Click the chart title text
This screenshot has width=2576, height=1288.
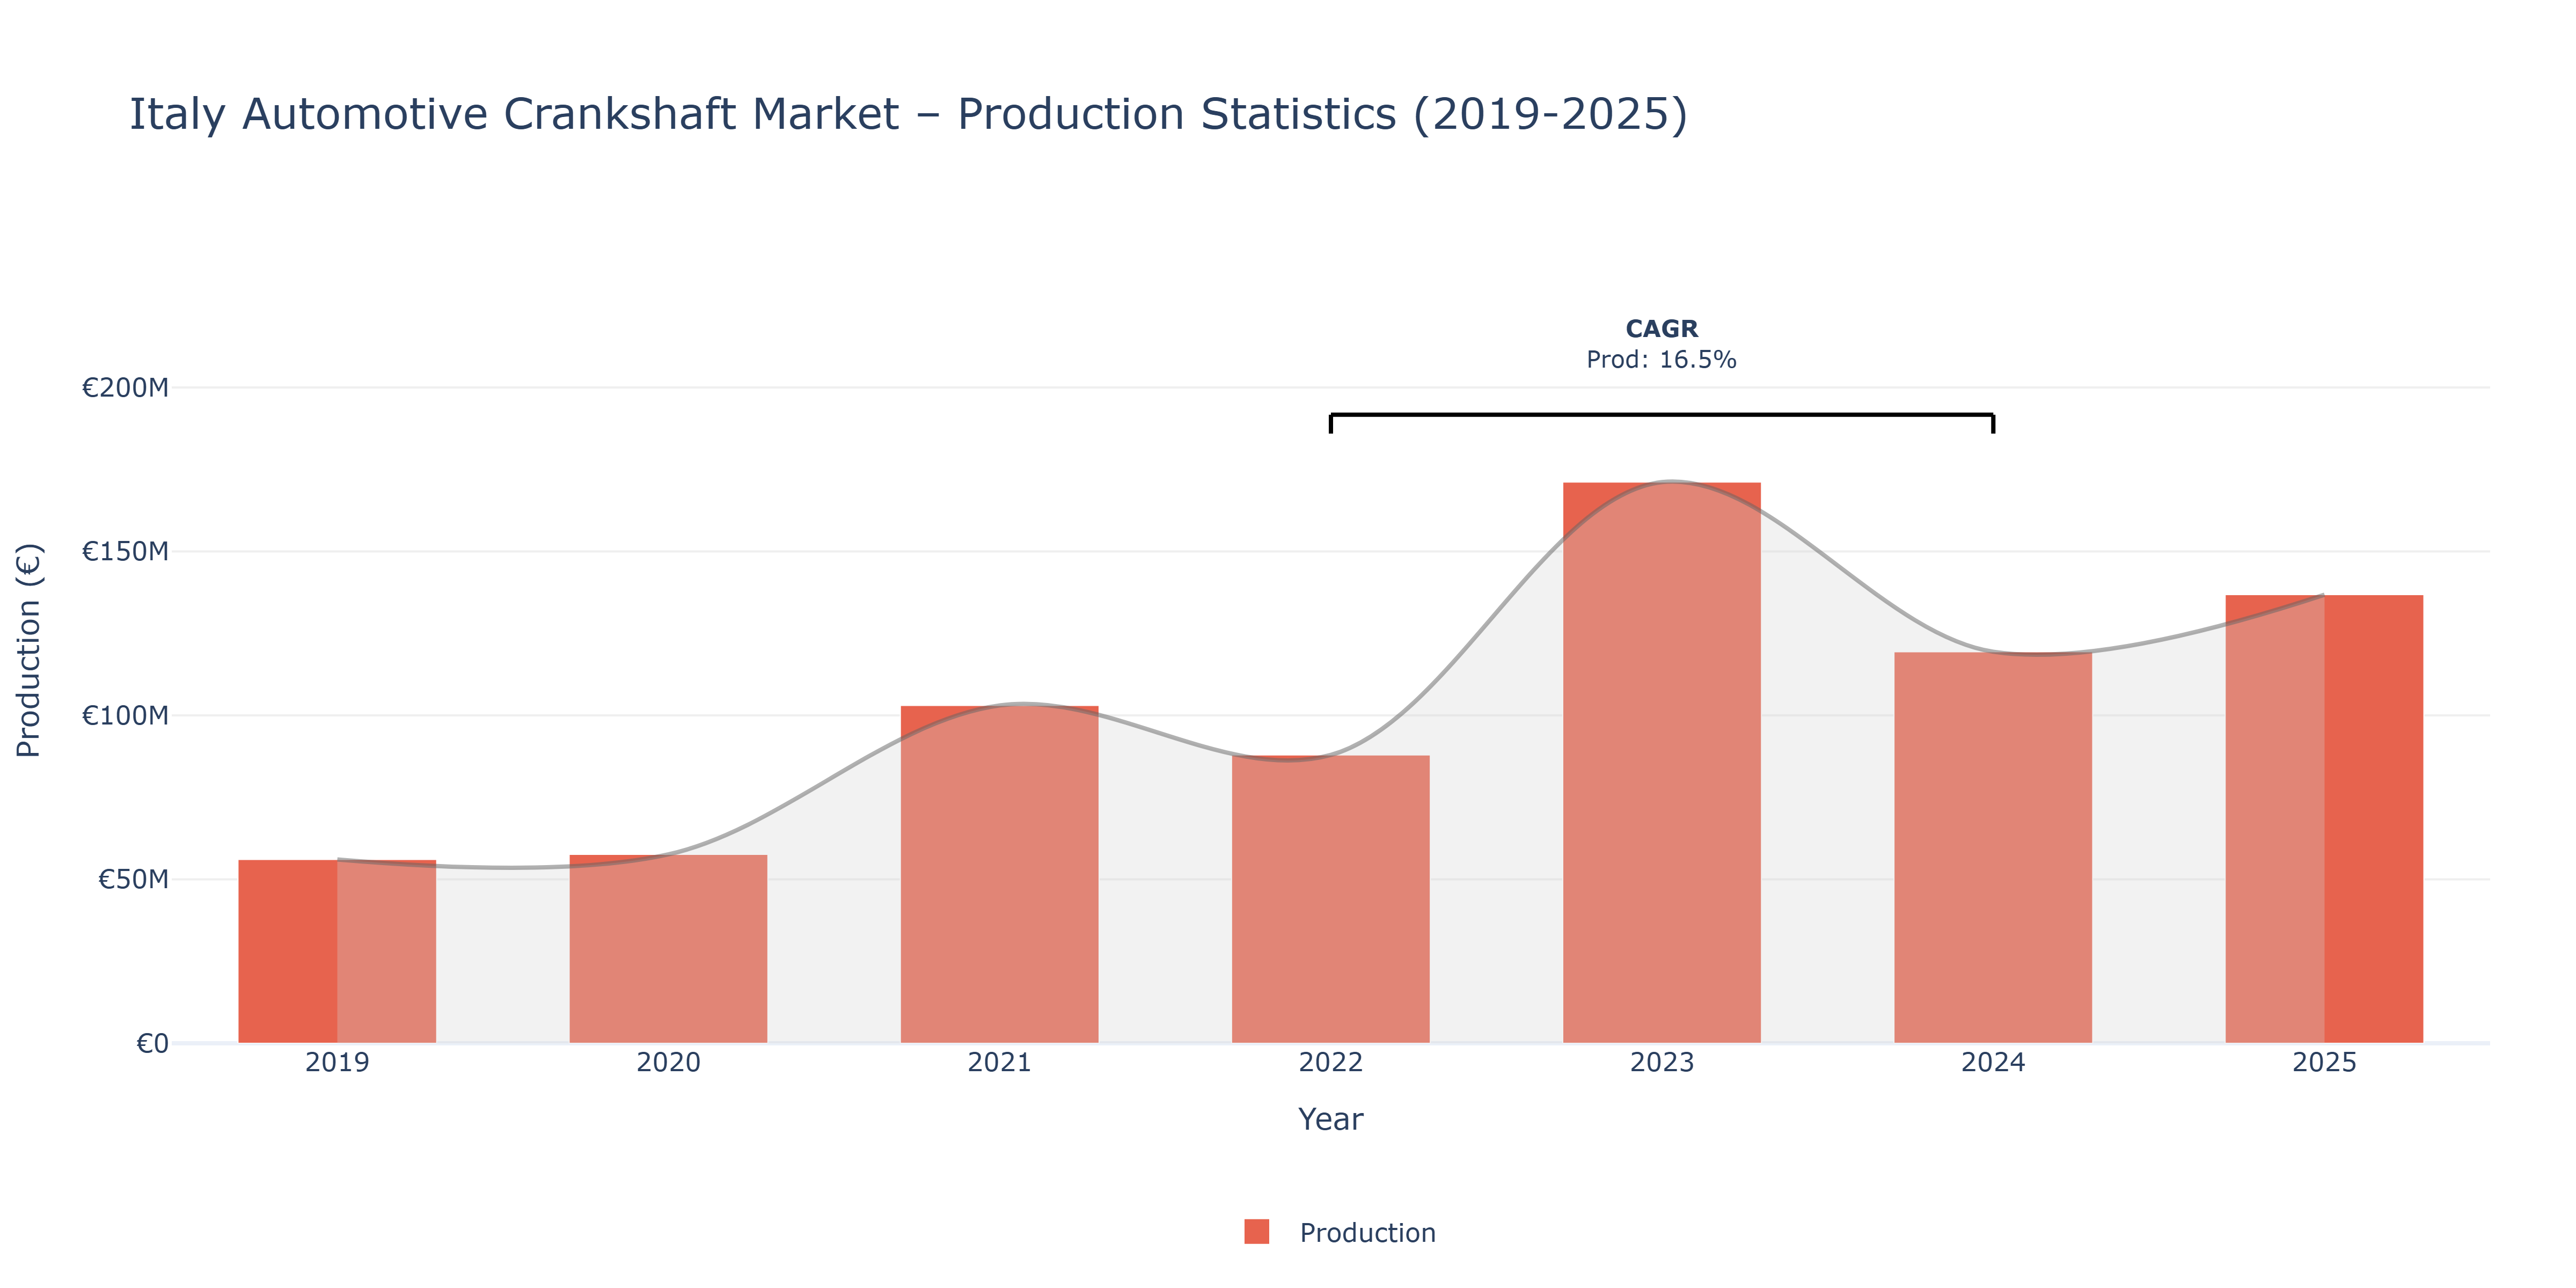(908, 114)
